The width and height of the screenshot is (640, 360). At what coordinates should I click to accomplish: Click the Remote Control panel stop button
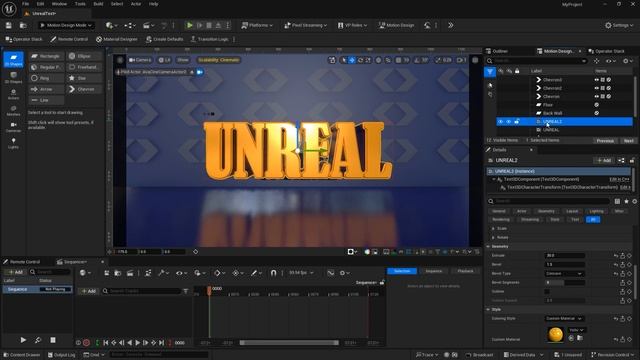pos(53,340)
